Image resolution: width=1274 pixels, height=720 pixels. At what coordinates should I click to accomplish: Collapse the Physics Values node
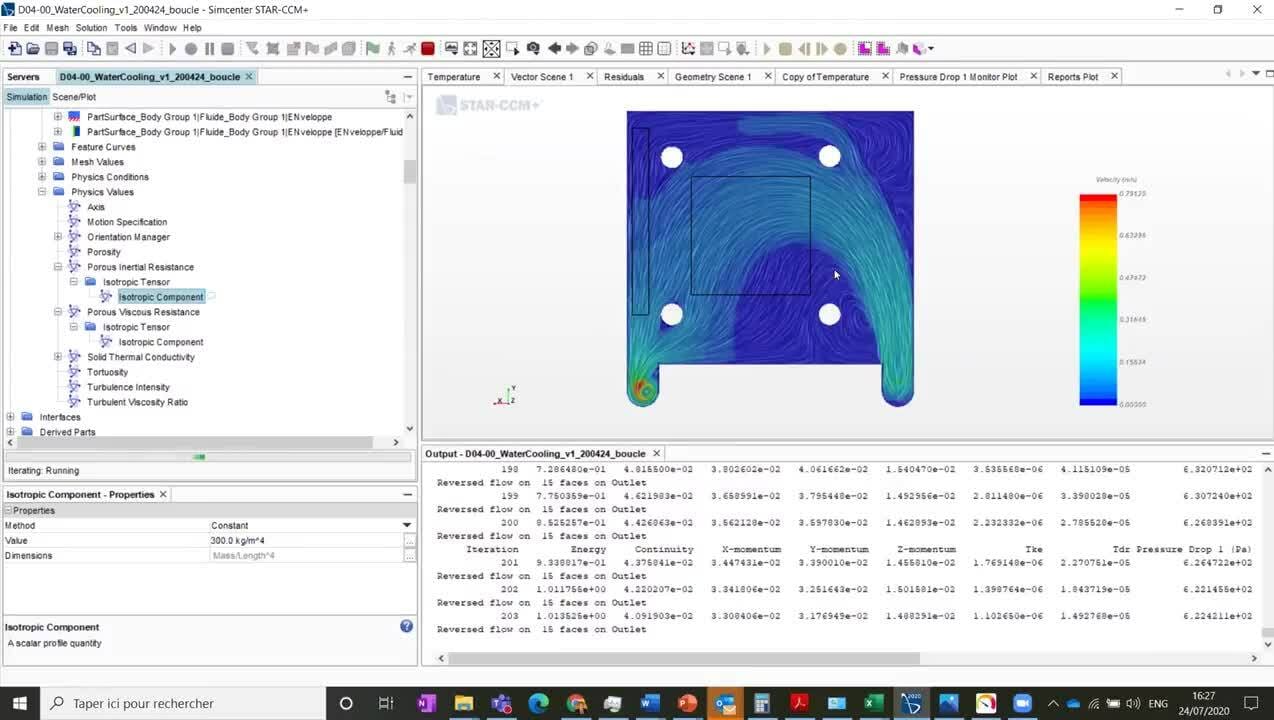click(x=42, y=192)
